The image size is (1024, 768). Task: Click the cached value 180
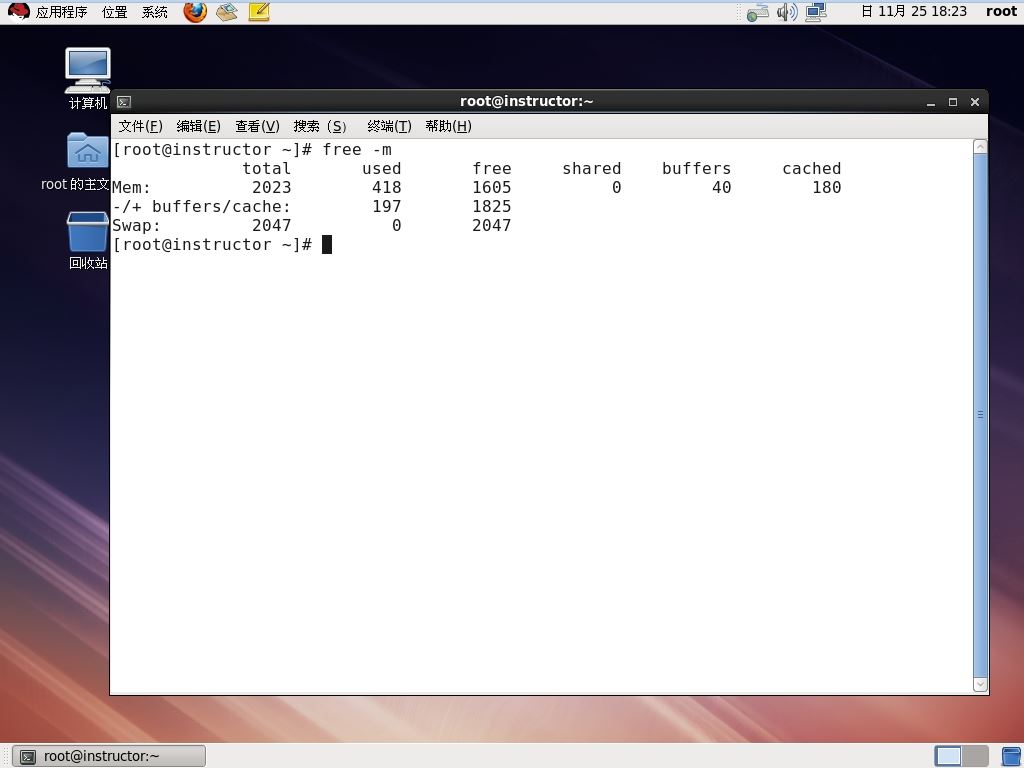tap(827, 187)
